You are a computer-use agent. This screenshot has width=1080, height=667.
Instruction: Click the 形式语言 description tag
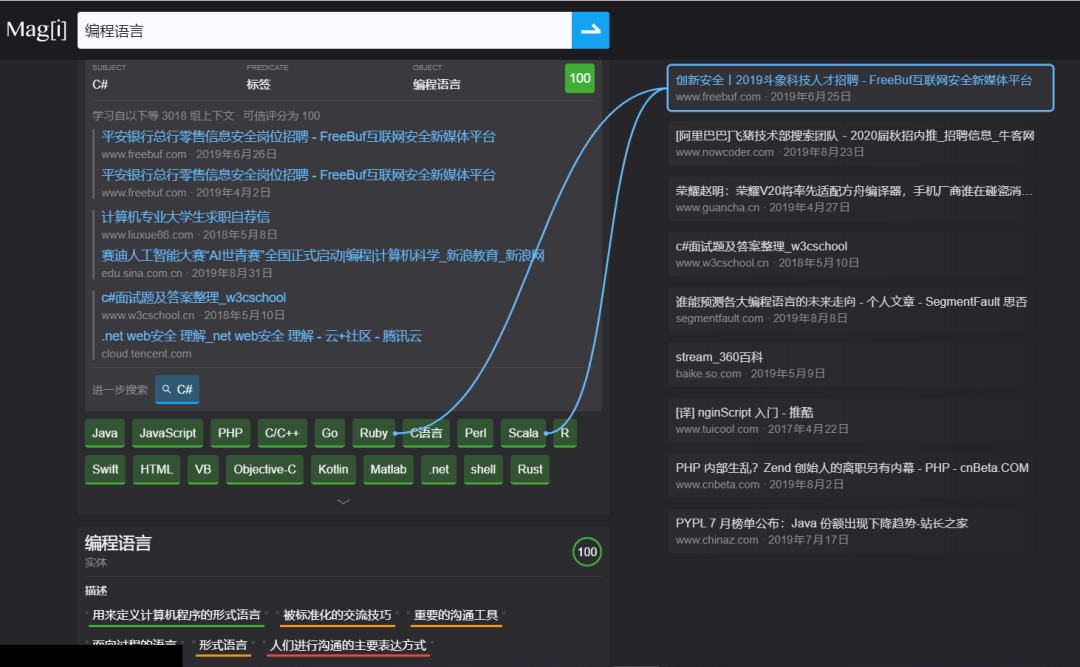[x=222, y=645]
